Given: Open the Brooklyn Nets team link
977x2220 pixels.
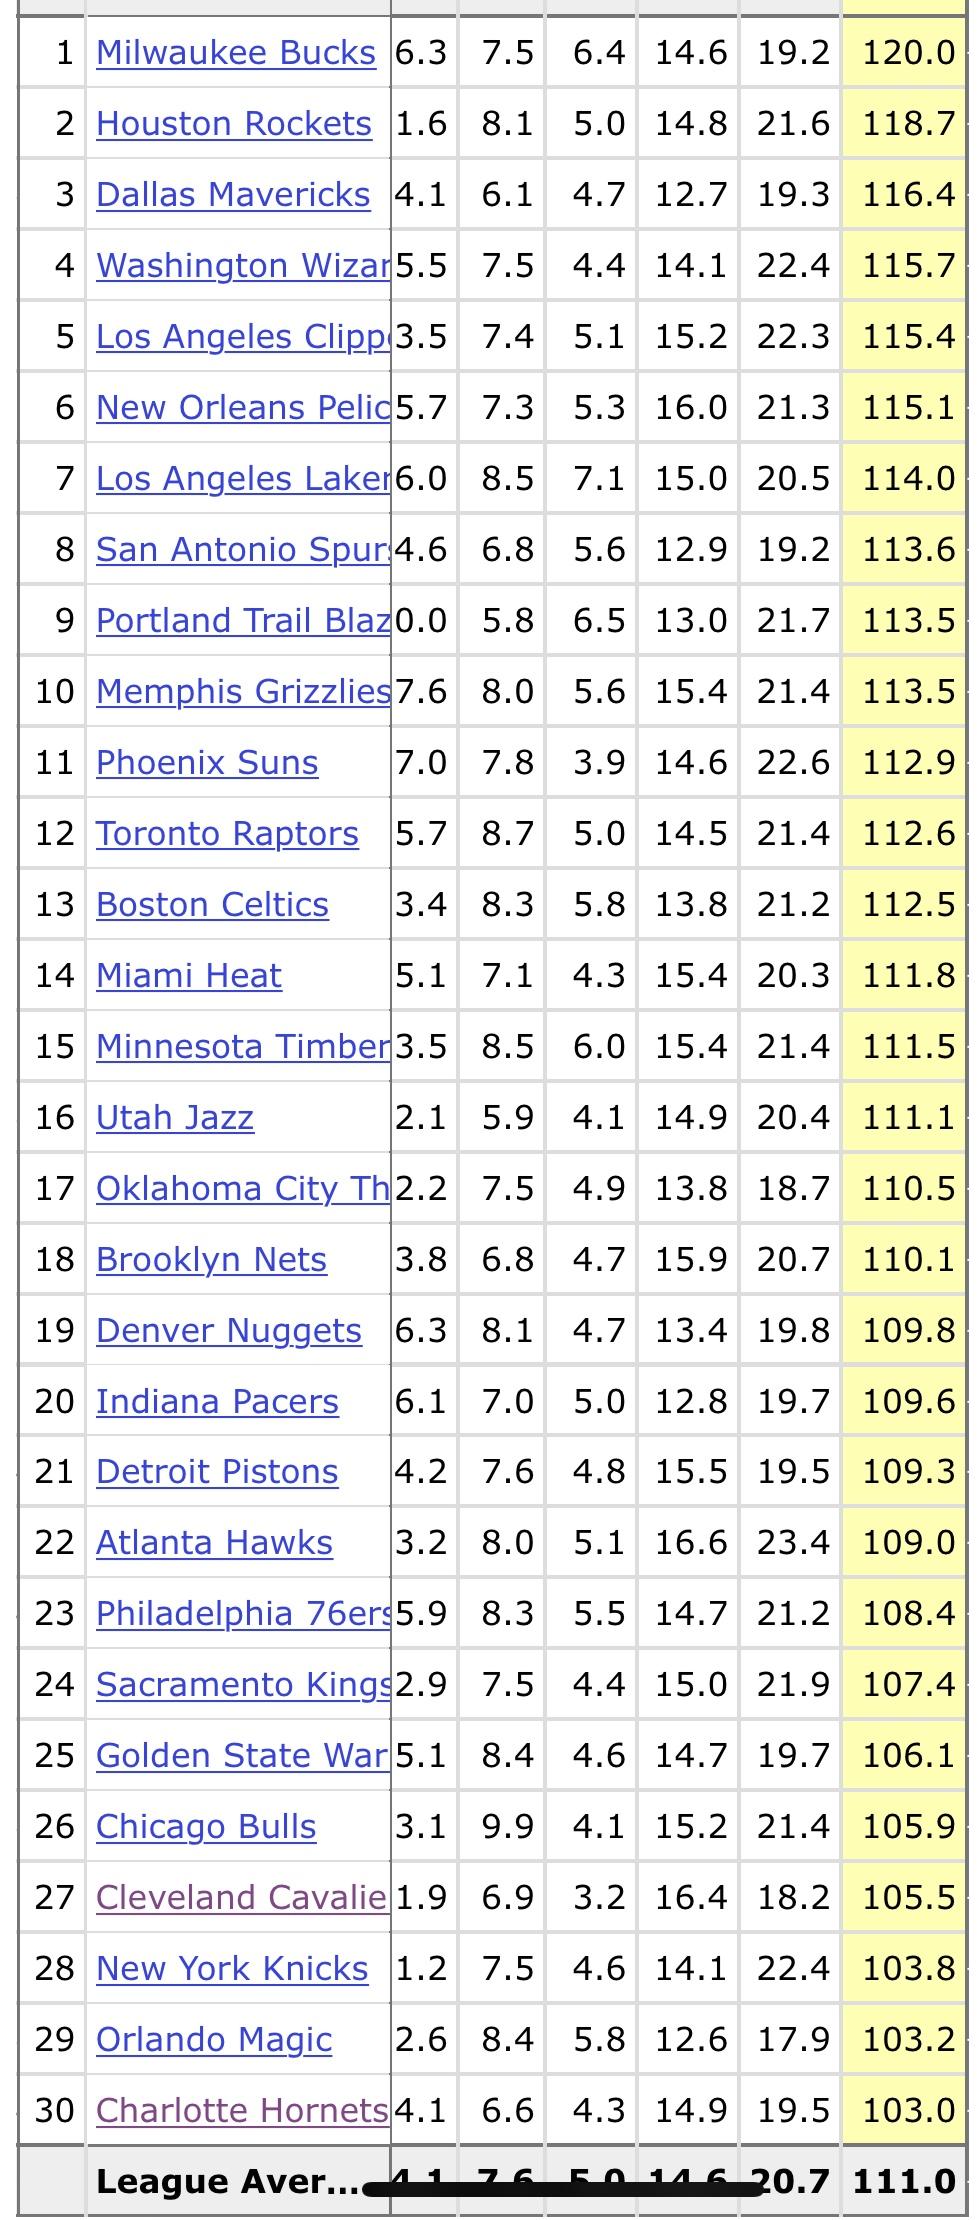Looking at the screenshot, I should pyautogui.click(x=211, y=1260).
